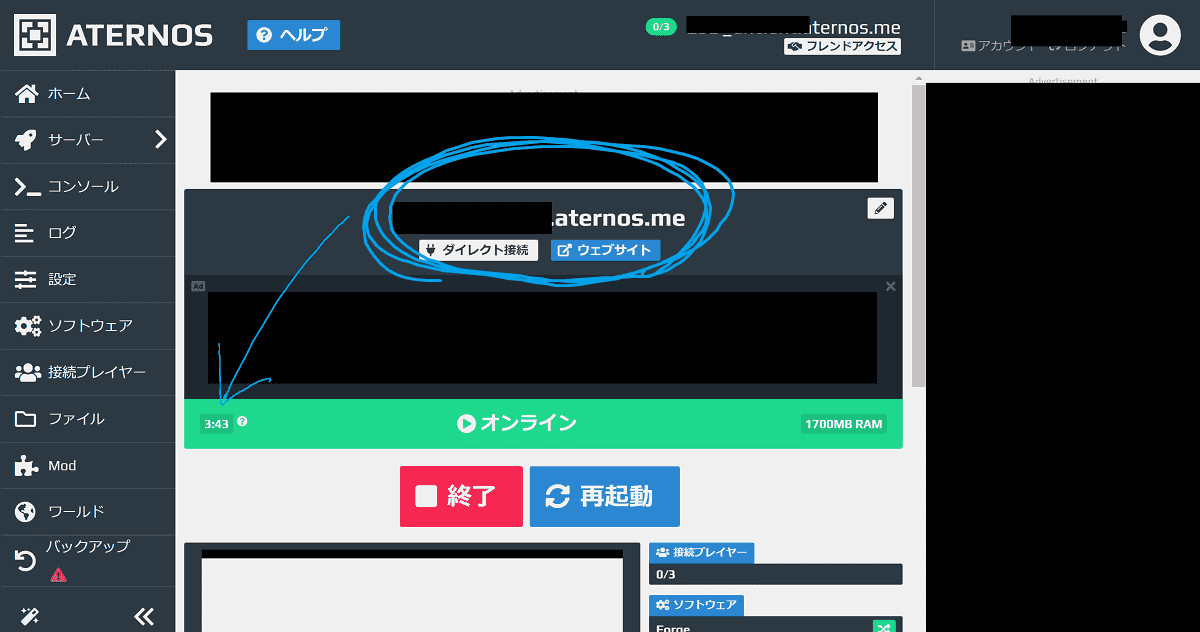Click the 3:43 countdown timer
This screenshot has height=632, width=1200.
tap(216, 424)
